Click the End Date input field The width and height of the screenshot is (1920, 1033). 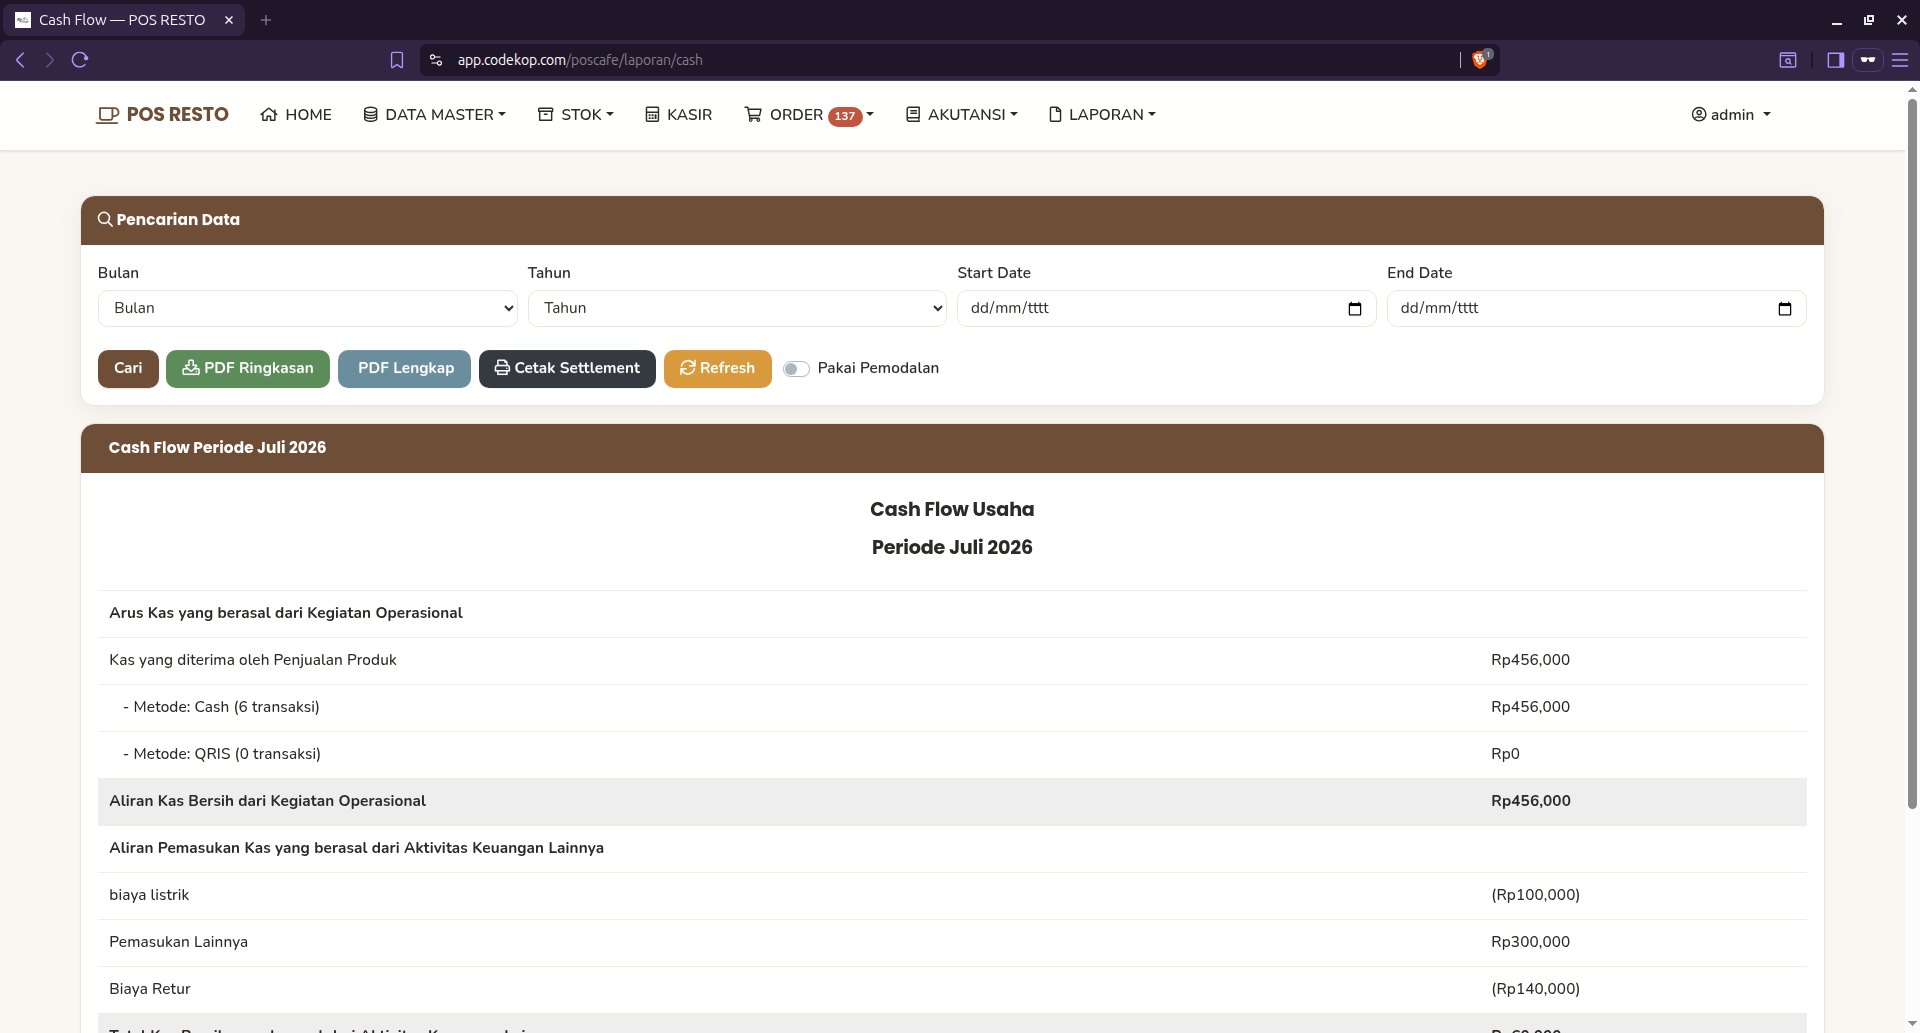[x=1596, y=308]
